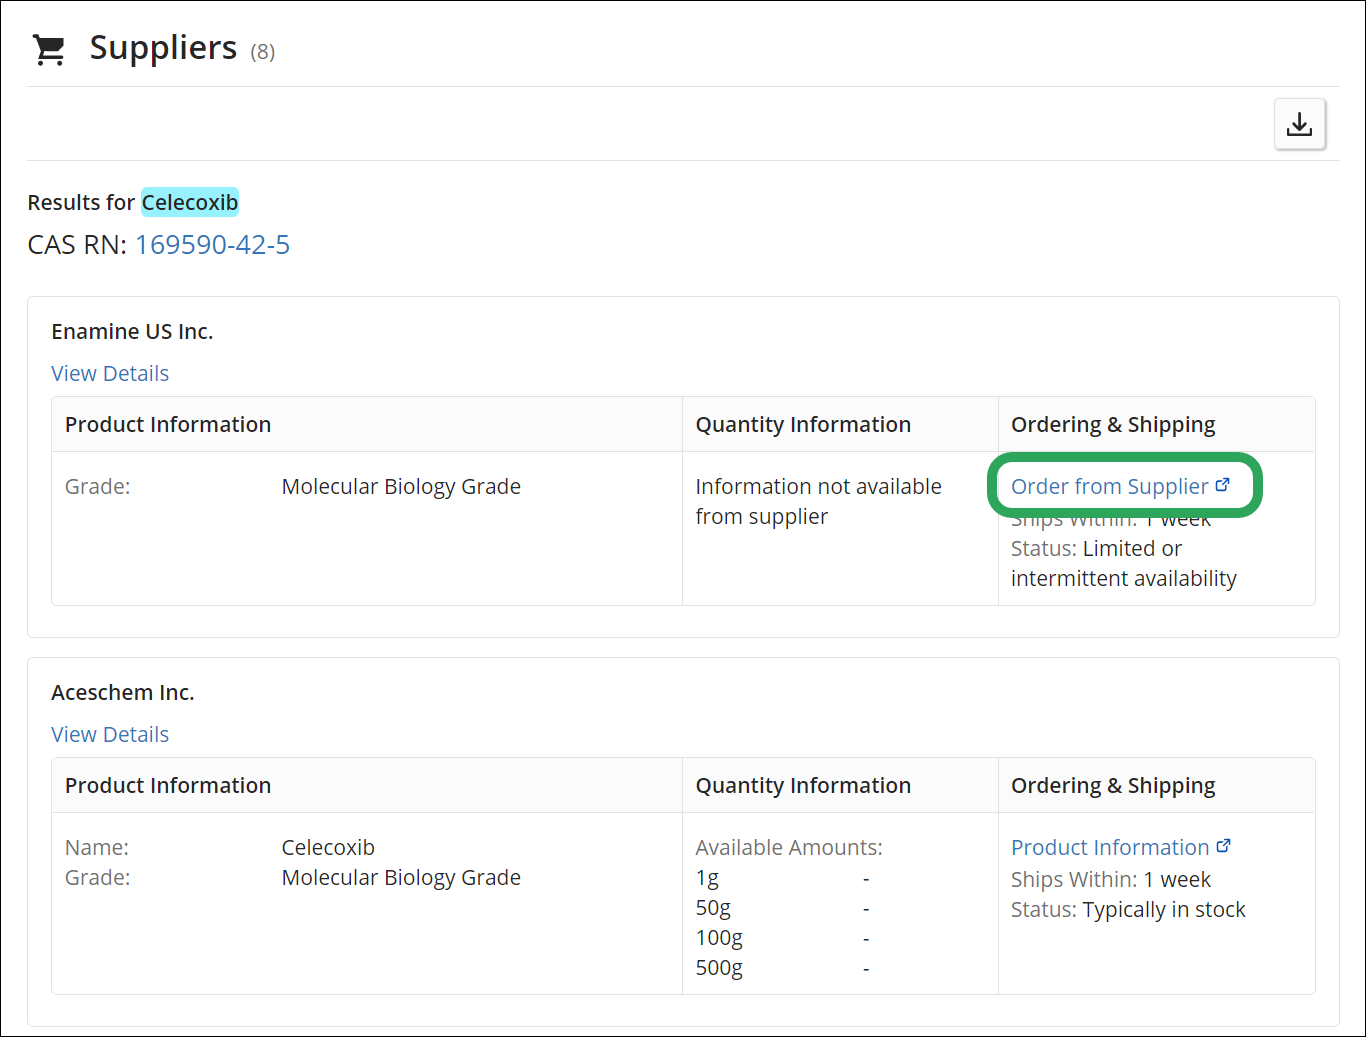This screenshot has width=1366, height=1037.
Task: Click the 50g available amount
Action: click(x=713, y=908)
